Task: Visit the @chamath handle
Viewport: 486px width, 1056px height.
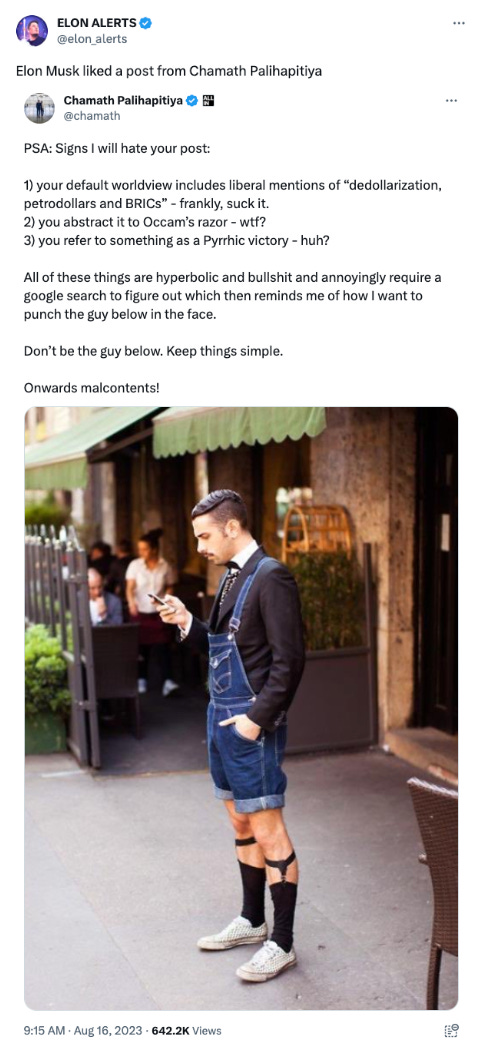Action: [92, 116]
